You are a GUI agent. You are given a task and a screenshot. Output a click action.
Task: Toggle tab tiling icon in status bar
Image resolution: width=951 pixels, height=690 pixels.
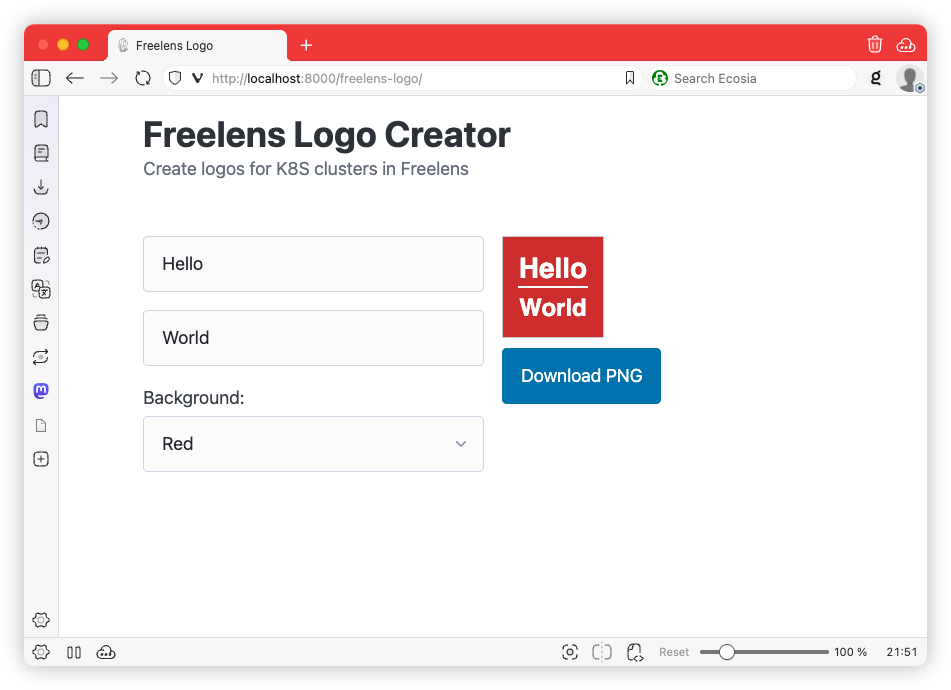click(74, 652)
